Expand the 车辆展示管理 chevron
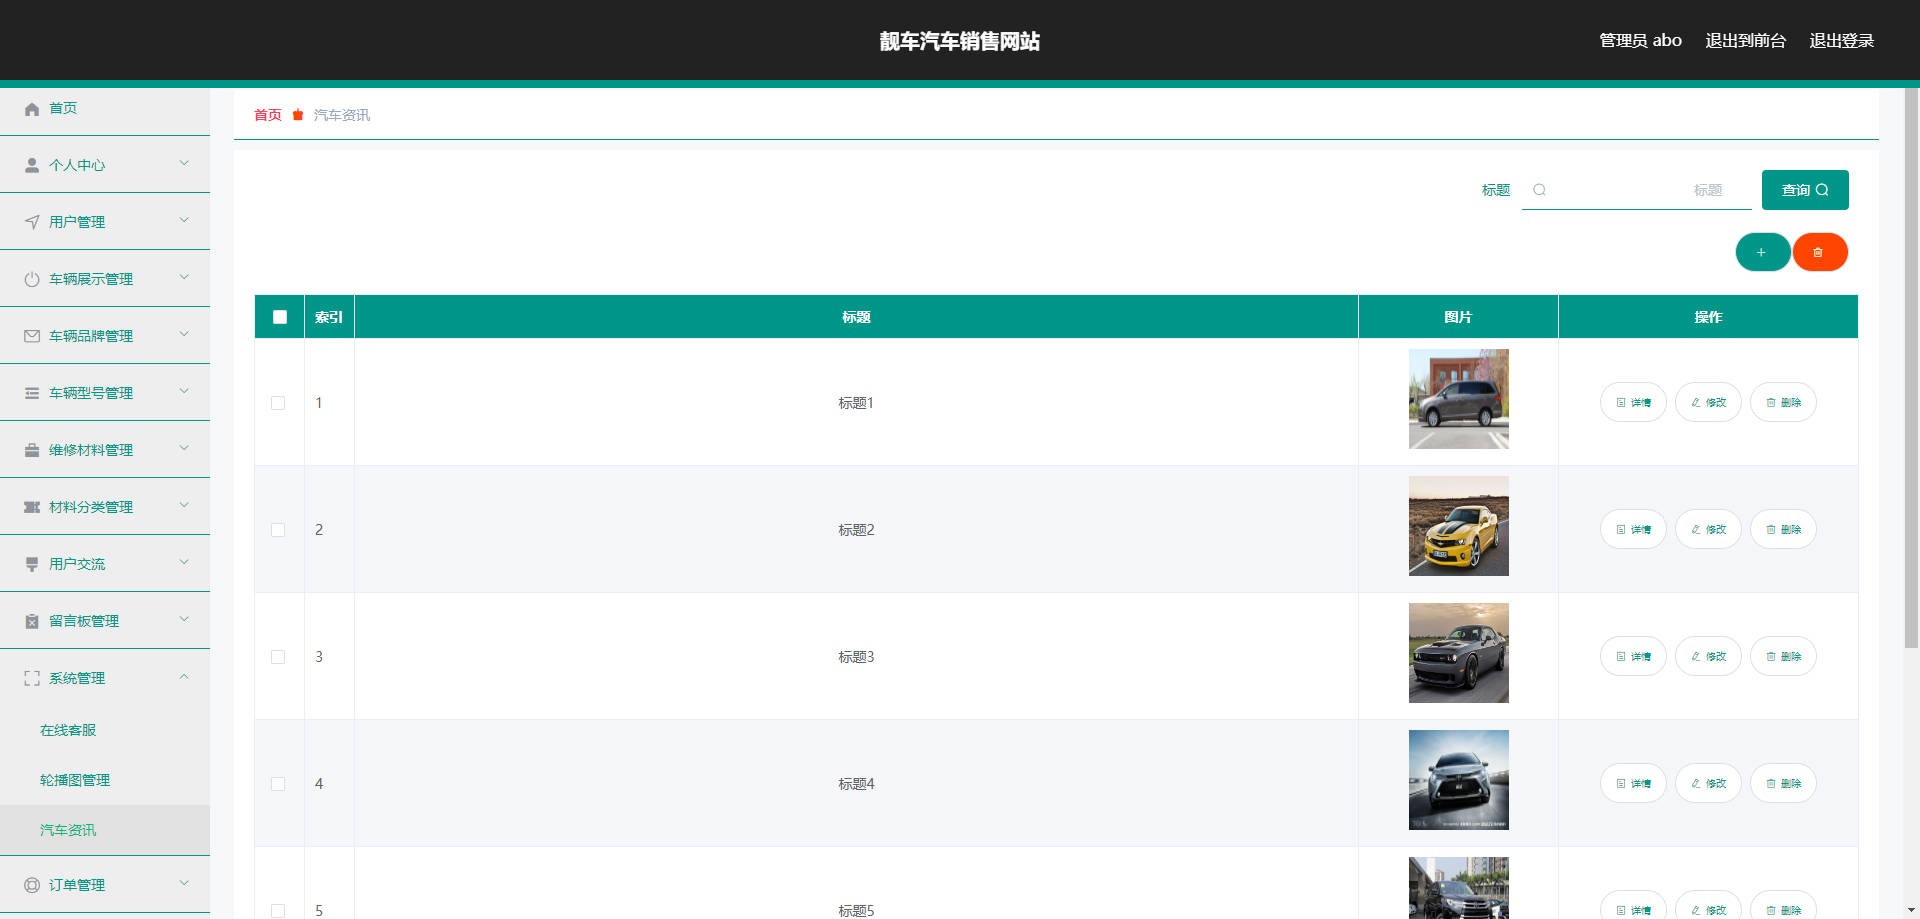The height and width of the screenshot is (919, 1920). point(184,277)
